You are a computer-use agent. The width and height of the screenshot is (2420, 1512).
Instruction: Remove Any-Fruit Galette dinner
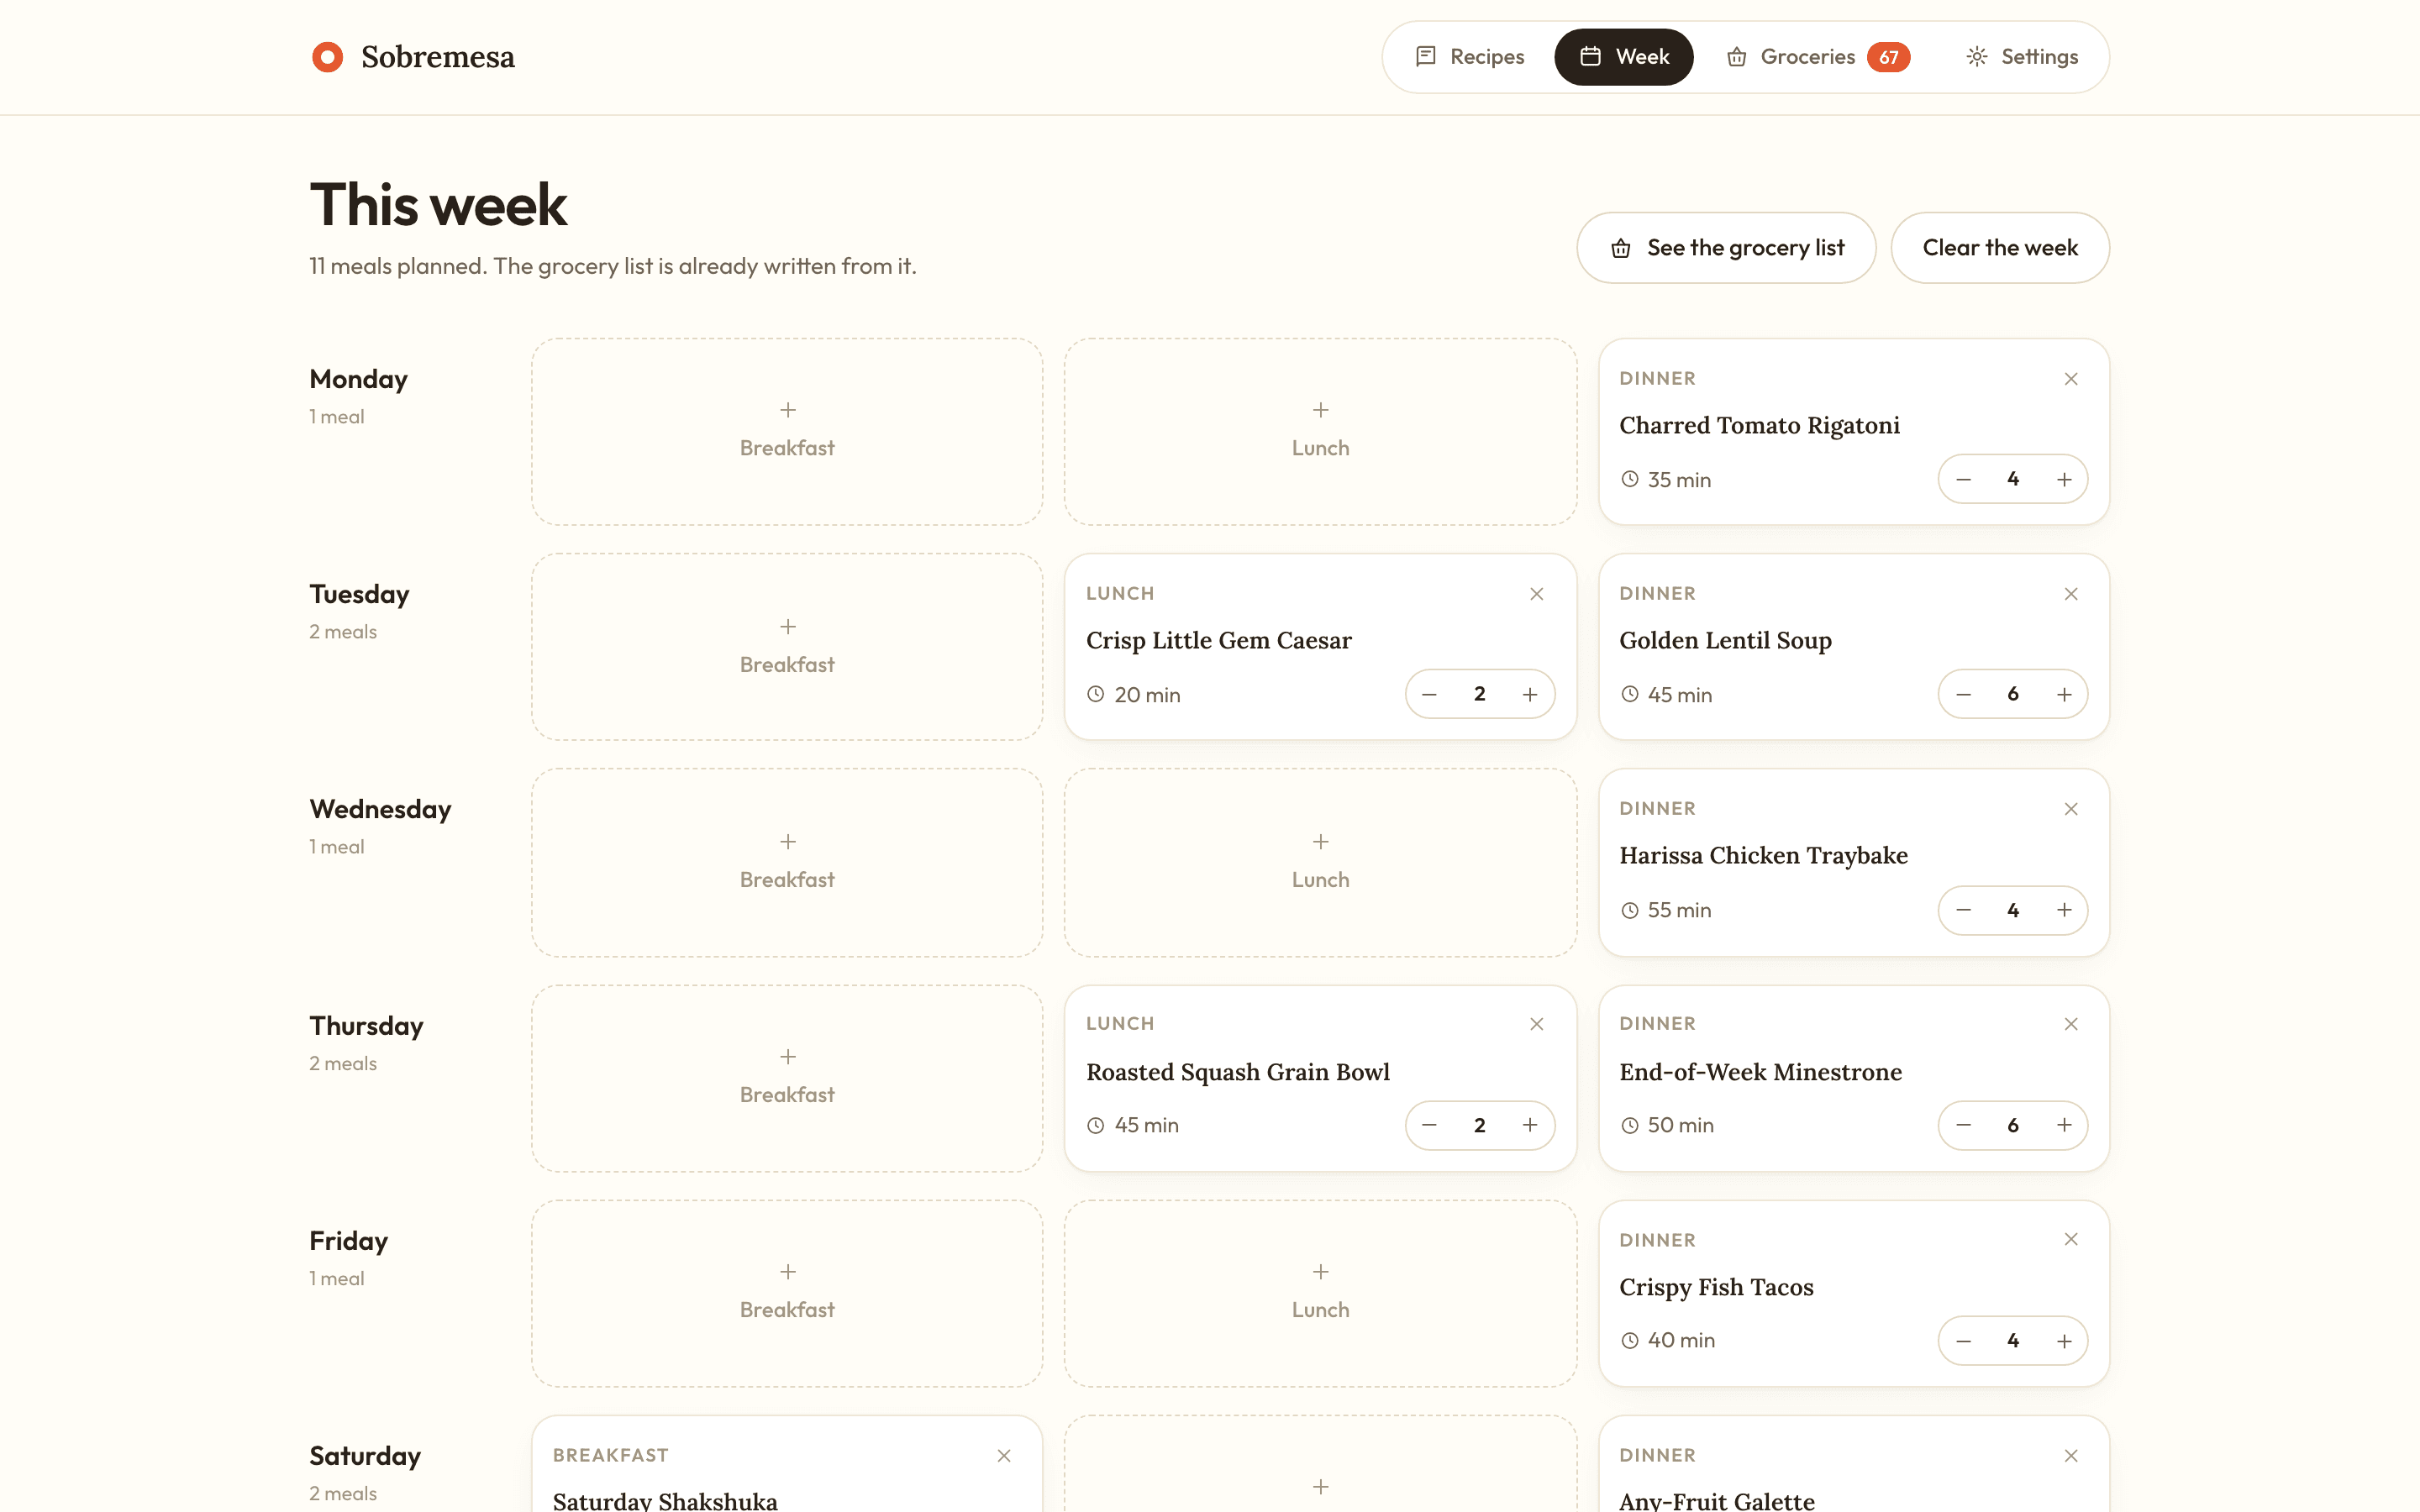click(x=2071, y=1456)
